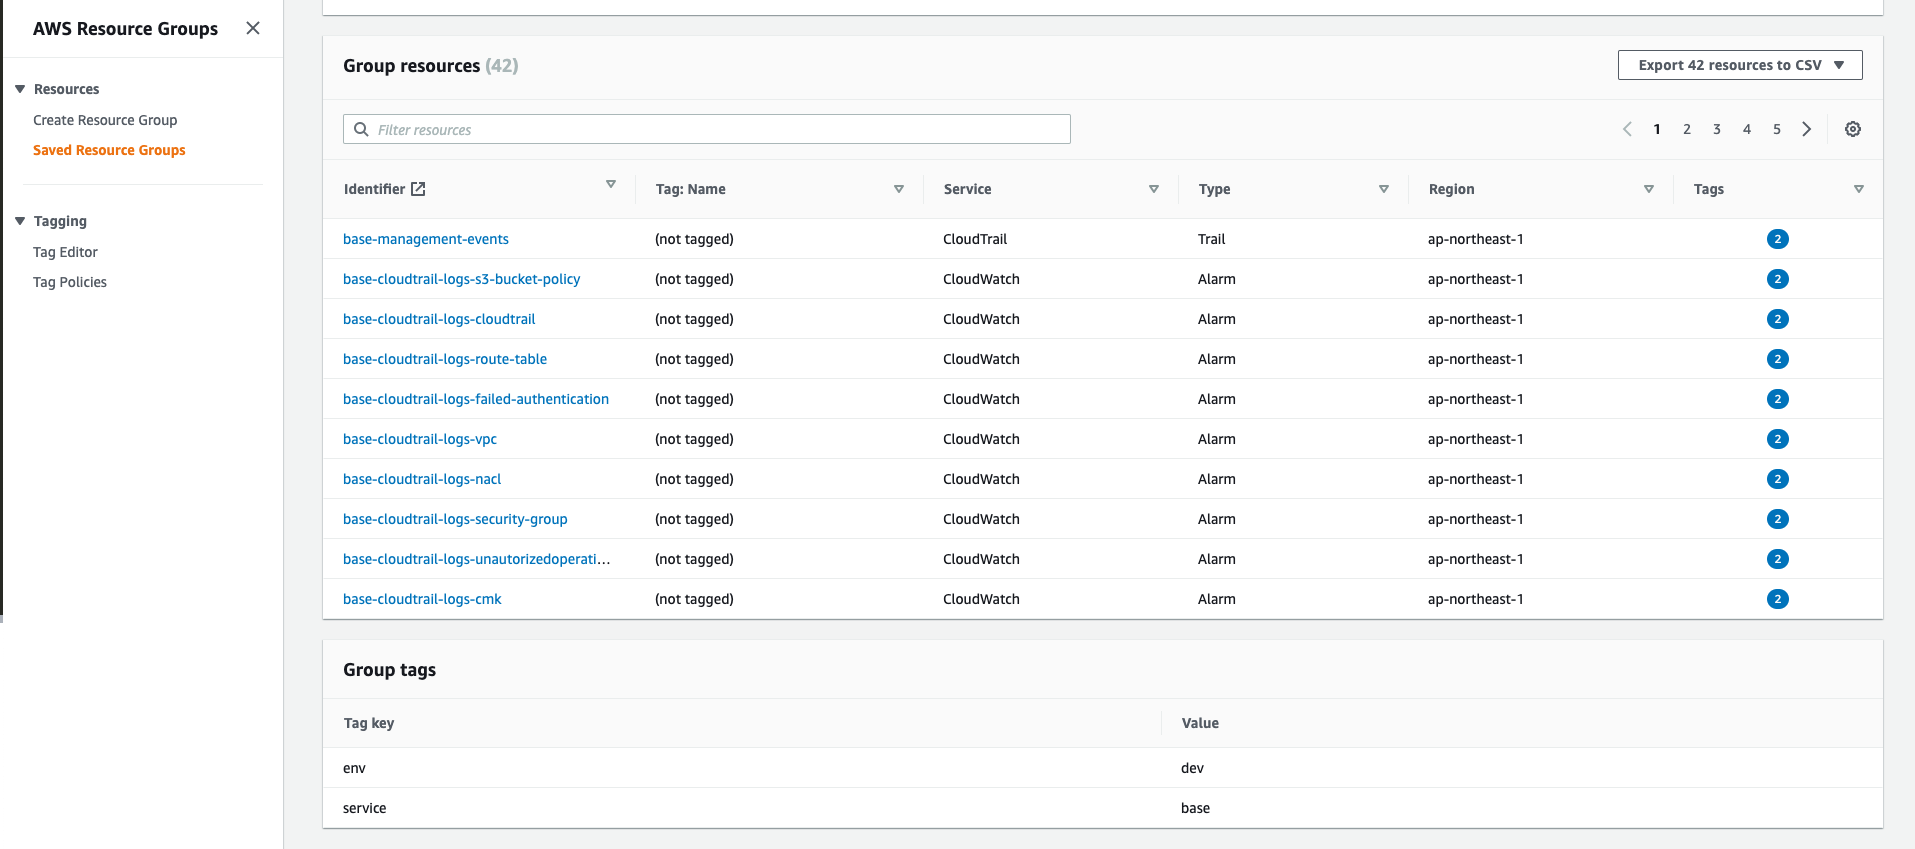The image size is (1915, 849).
Task: Collapse the Tagging section in sidebar
Action: [20, 221]
